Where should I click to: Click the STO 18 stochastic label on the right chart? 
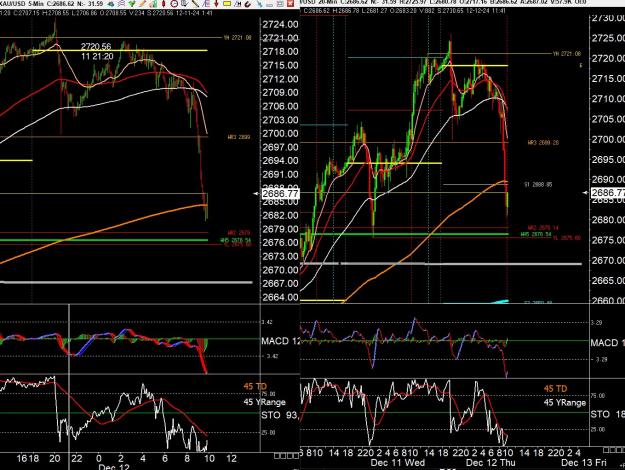click(608, 414)
